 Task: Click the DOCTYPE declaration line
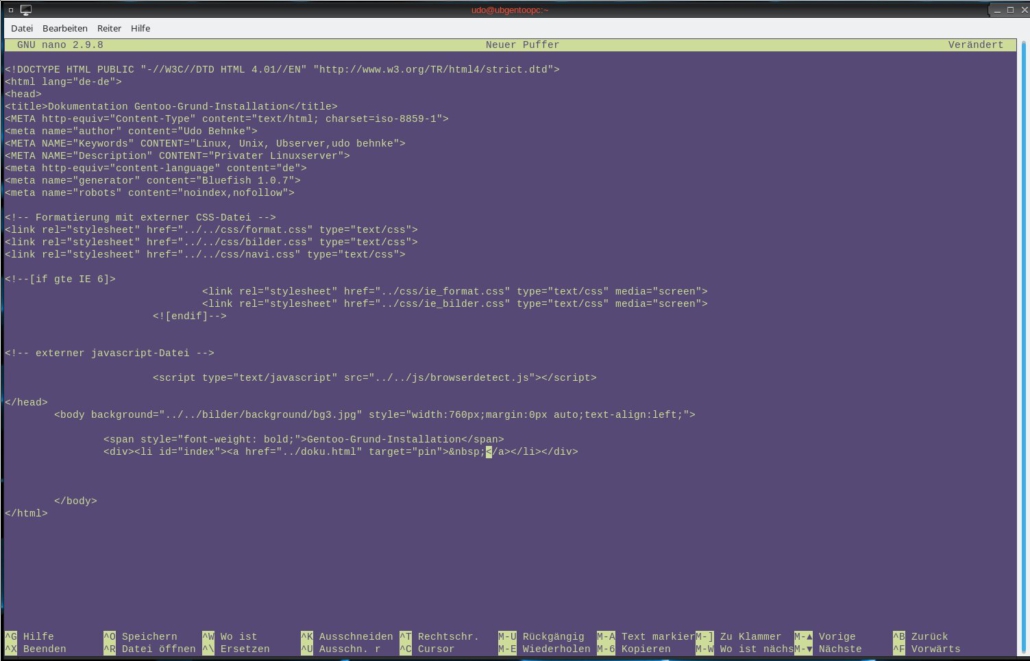pyautogui.click(x=282, y=69)
